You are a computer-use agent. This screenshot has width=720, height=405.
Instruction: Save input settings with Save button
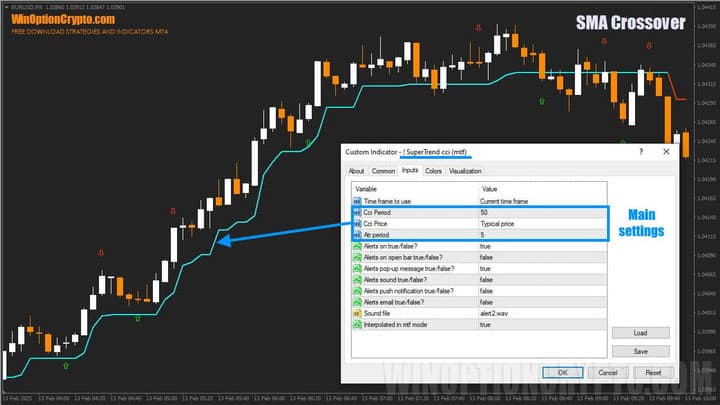coord(641,351)
